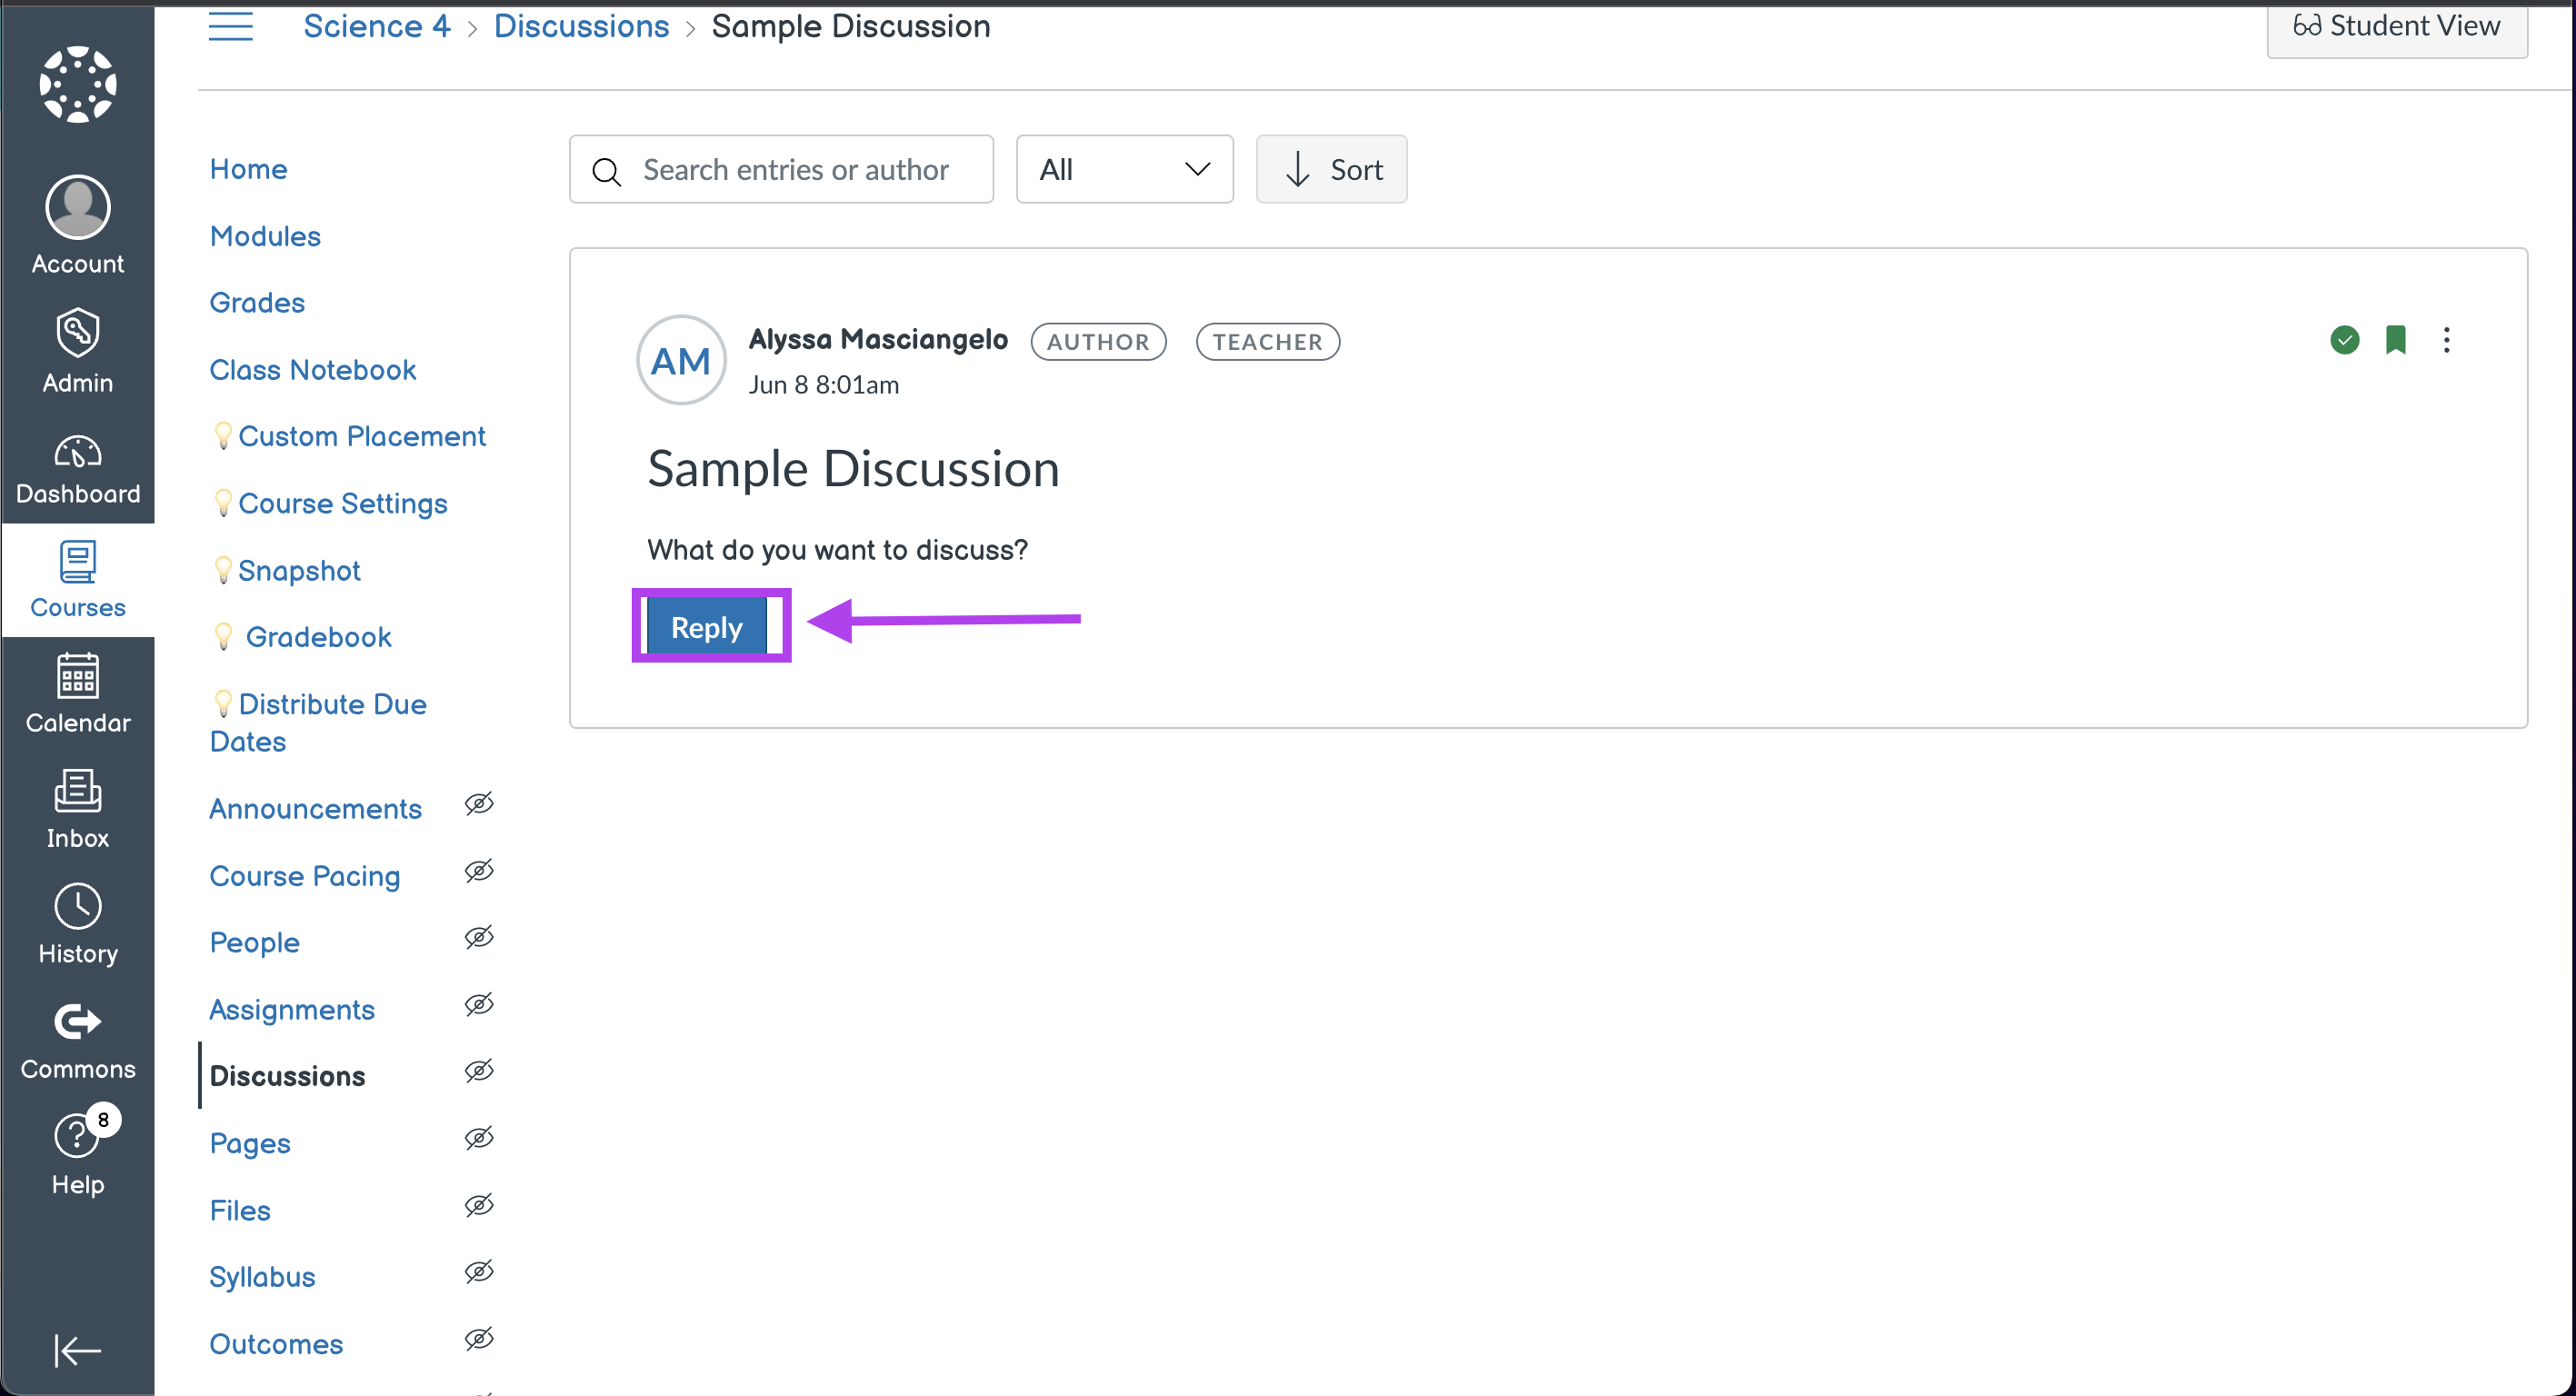Click the Outcomes hidden-eye icon
The height and width of the screenshot is (1396, 2576).
(x=479, y=1339)
